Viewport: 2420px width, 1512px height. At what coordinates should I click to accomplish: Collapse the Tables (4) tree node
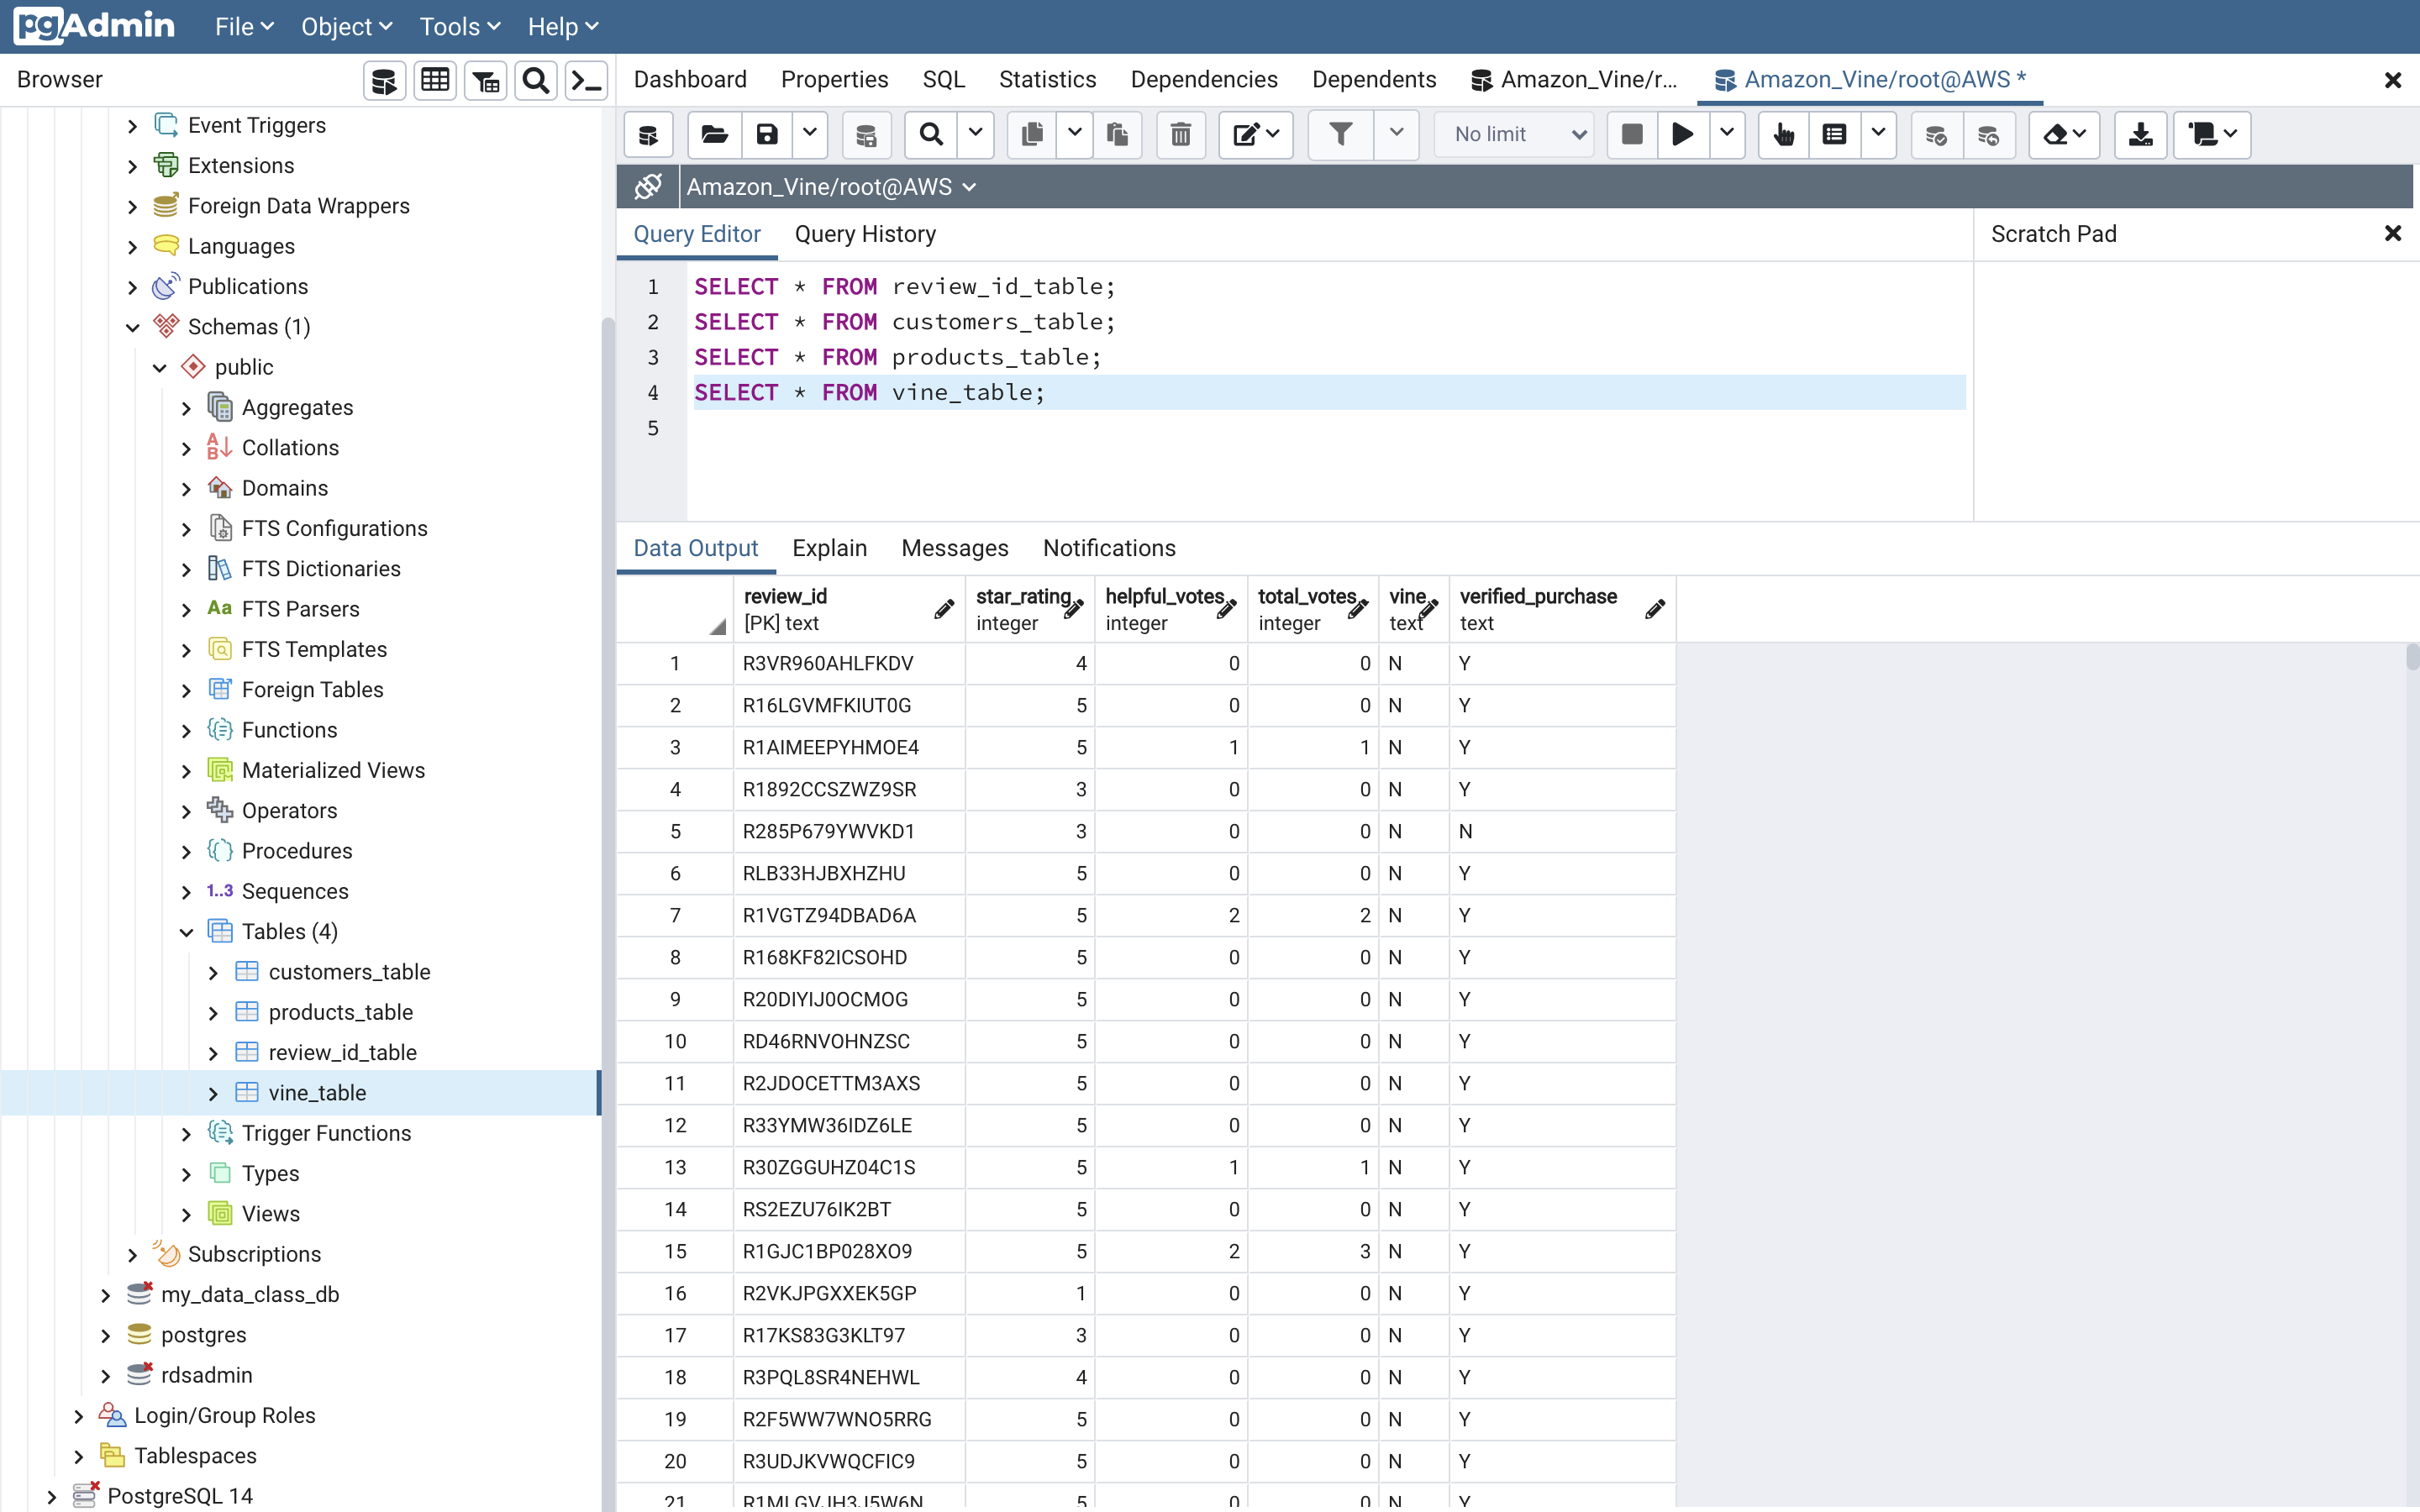[x=186, y=933]
